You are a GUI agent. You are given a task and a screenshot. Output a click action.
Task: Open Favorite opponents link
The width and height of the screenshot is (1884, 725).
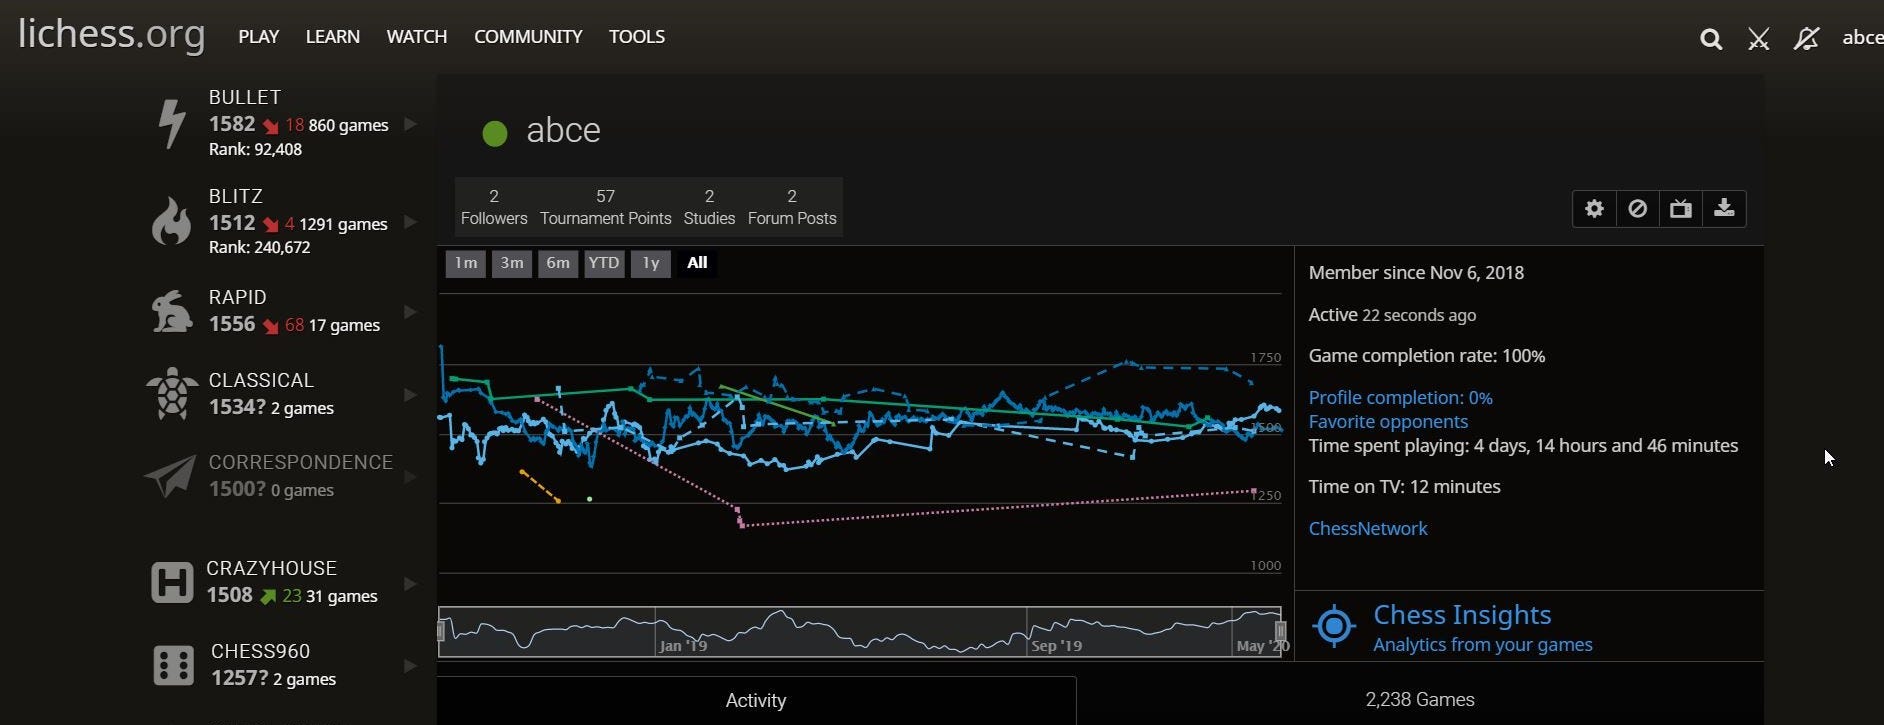[1388, 422]
